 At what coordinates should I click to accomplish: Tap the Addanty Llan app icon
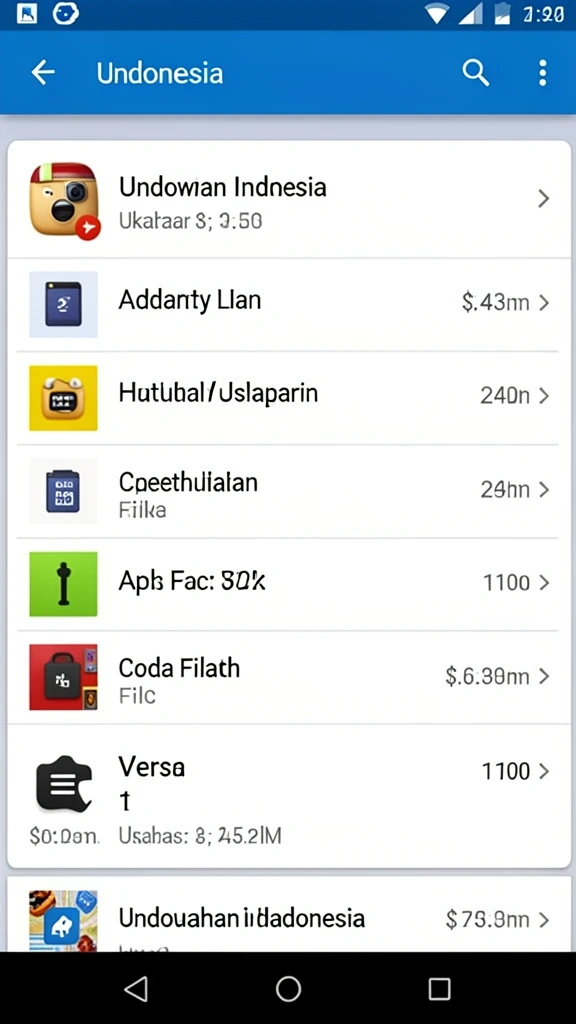63,304
